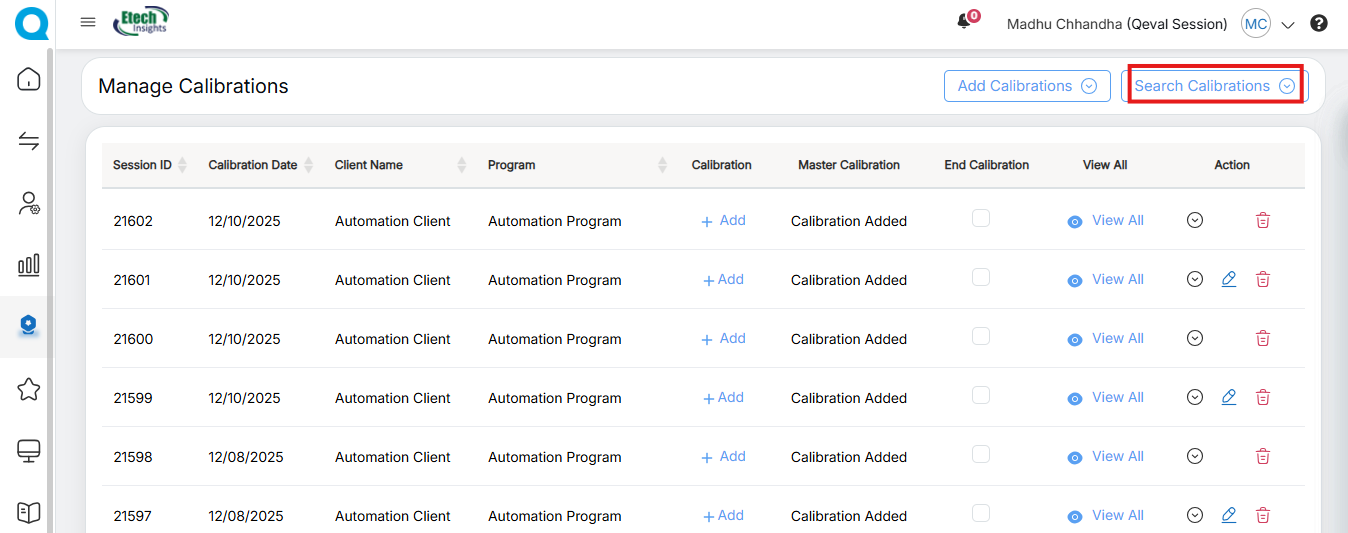Screen dimensions: 1348x533
Task: Open the user profile dropdown chevron
Action: tap(1288, 24)
